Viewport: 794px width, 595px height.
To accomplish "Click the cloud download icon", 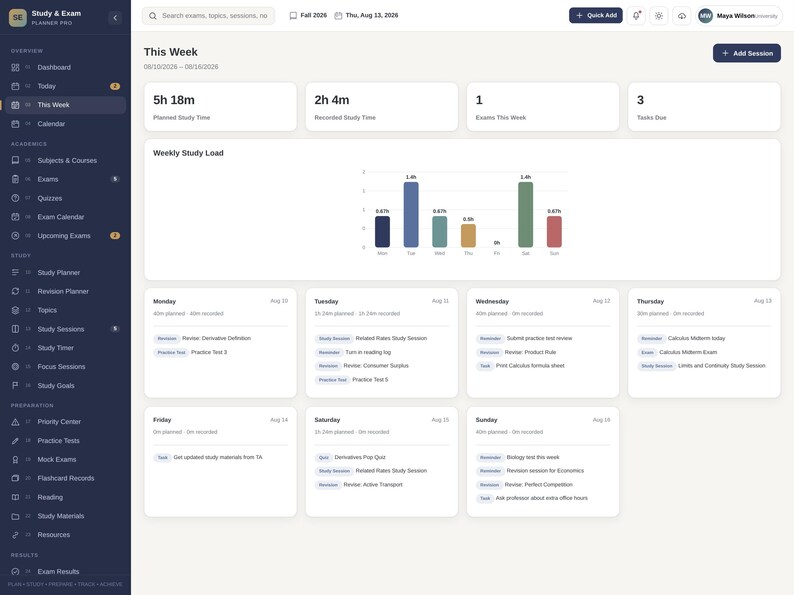I will (682, 16).
